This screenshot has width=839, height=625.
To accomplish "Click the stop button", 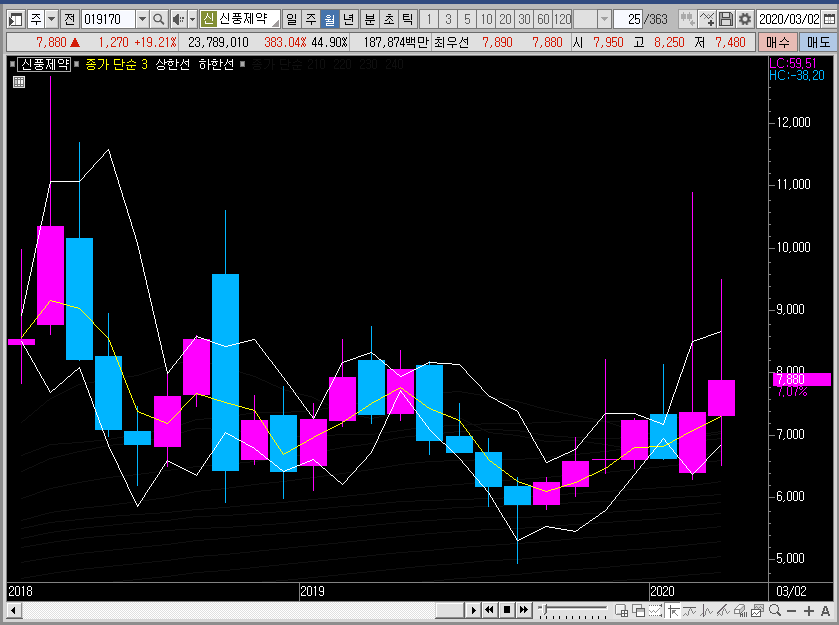I will (507, 610).
